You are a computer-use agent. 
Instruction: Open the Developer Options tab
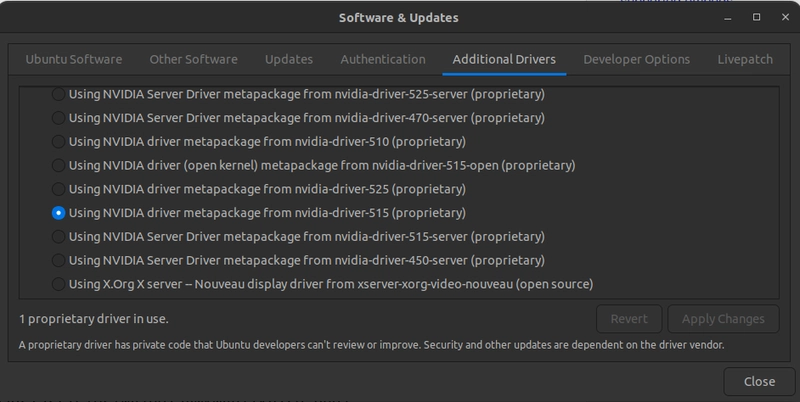[x=637, y=60]
